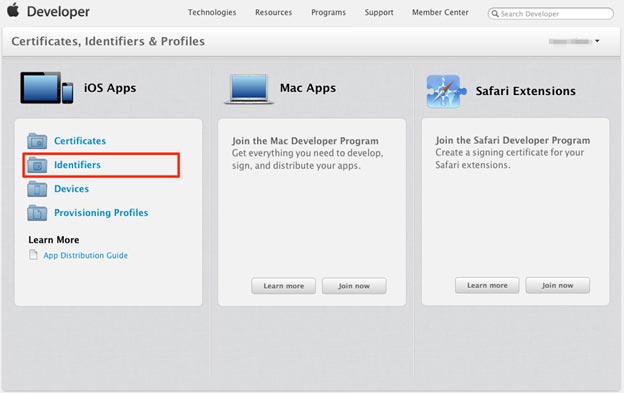Click the App Distribution Guide document icon

(33, 255)
